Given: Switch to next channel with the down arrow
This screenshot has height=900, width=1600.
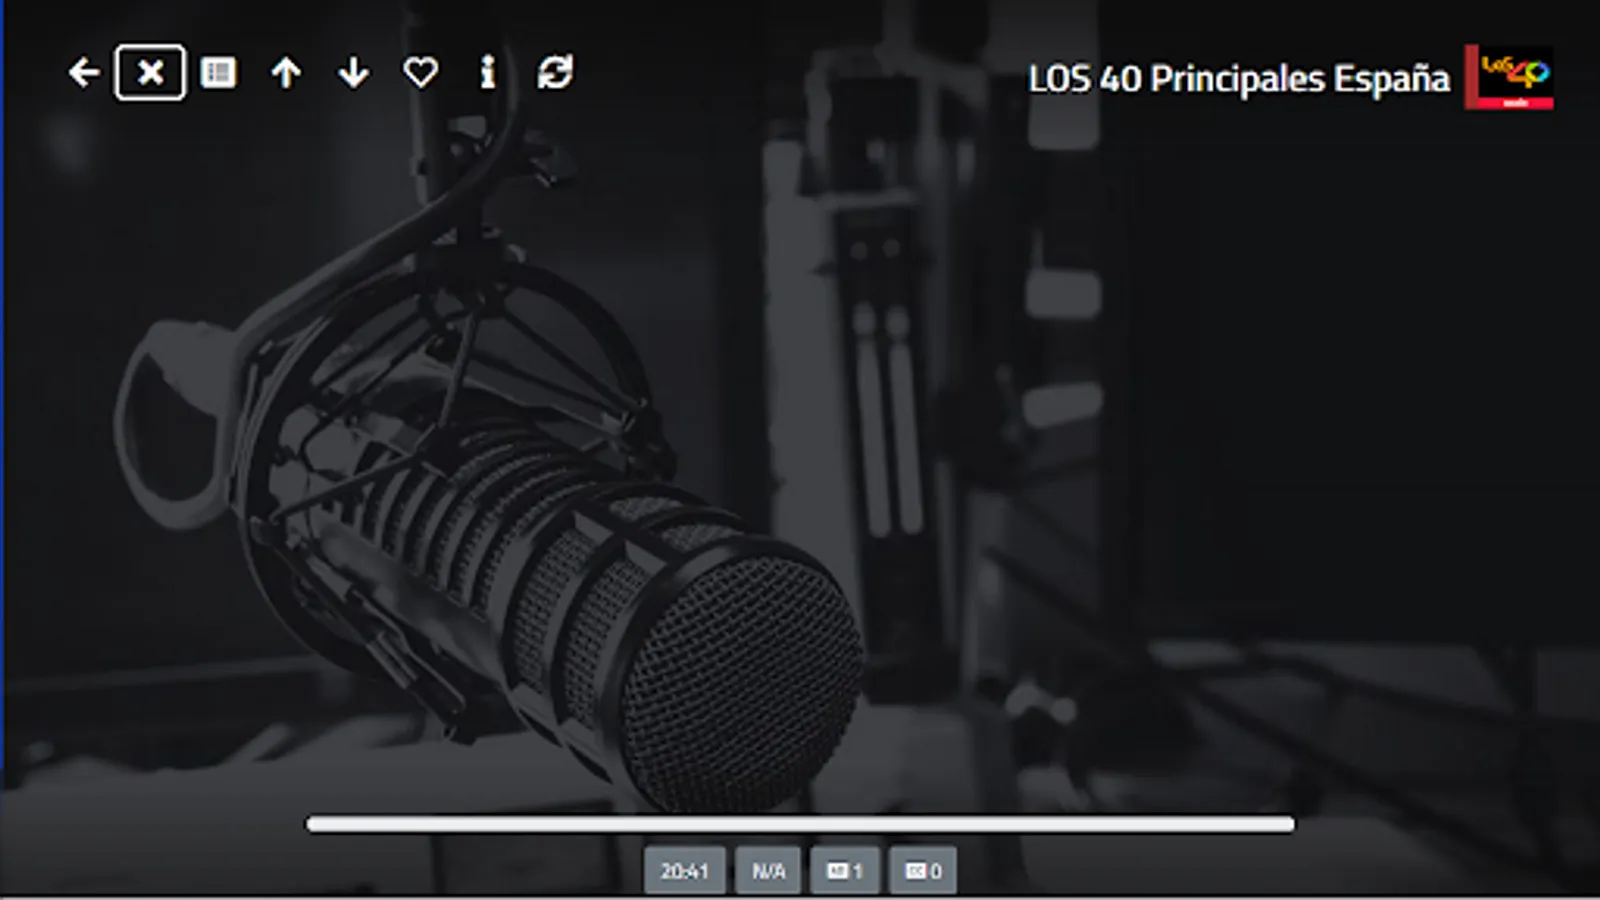Looking at the screenshot, I should [x=353, y=72].
